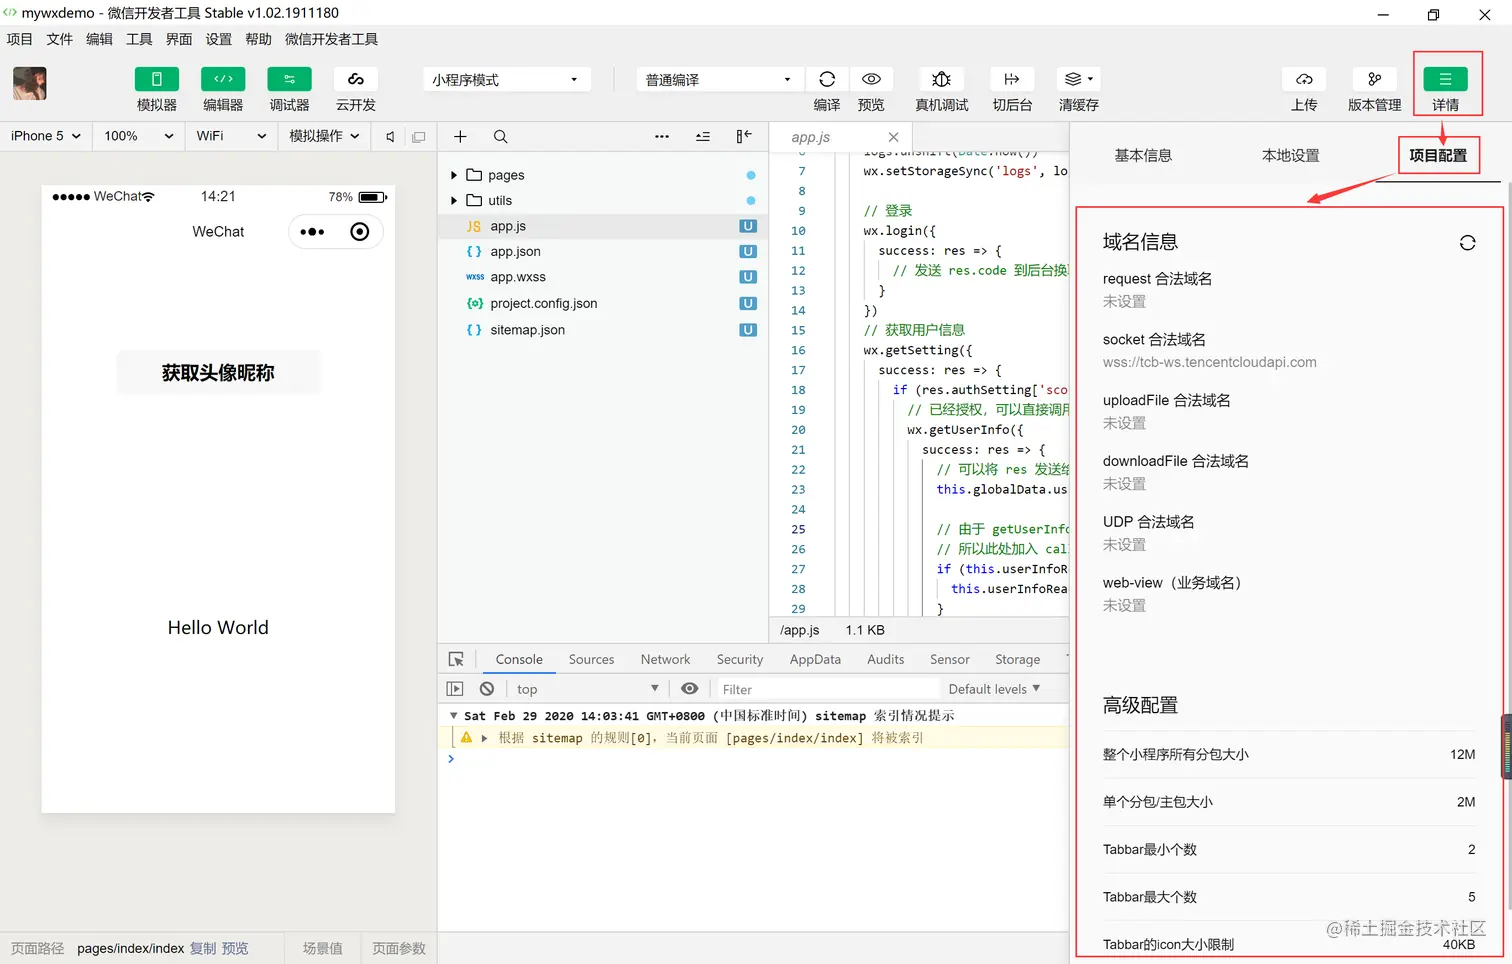Open the simulate operations (模拟操作) dropdown
Viewport: 1512px width, 964px height.
point(324,136)
